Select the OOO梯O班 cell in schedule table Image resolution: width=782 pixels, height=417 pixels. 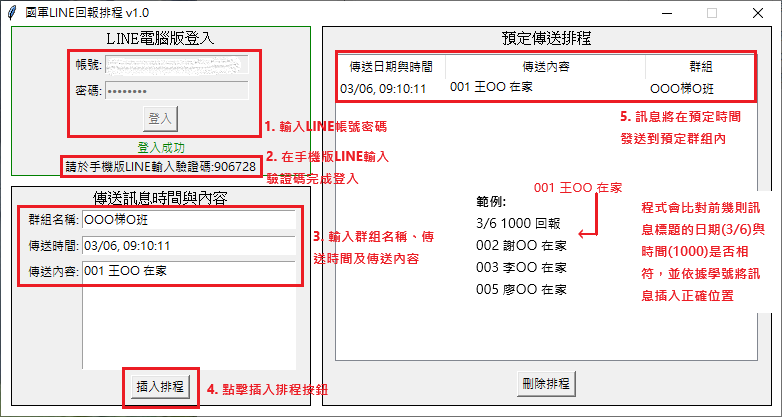click(x=682, y=89)
